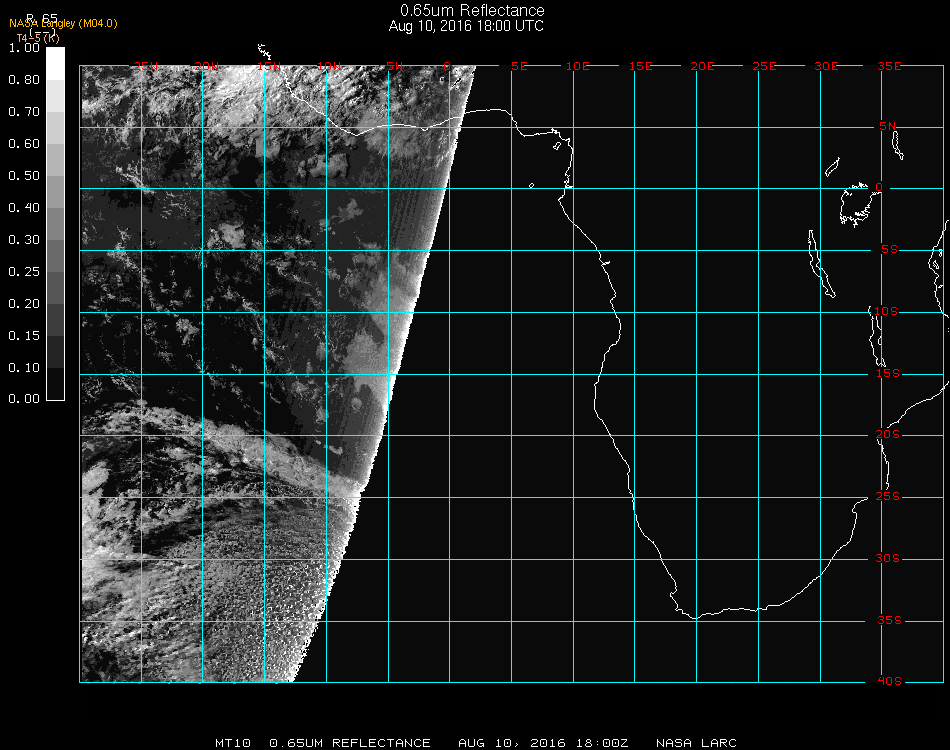Click the 20S latitude label

(x=888, y=435)
